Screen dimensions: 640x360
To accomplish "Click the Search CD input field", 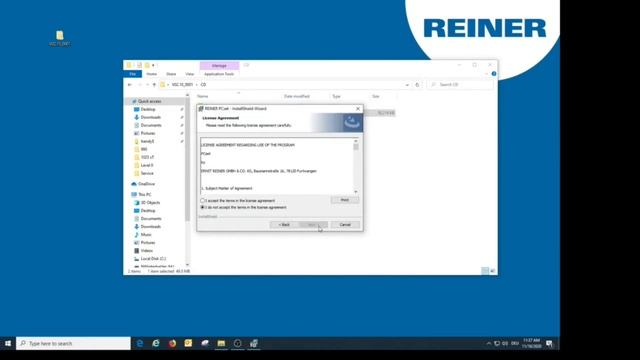I will 460,84.
